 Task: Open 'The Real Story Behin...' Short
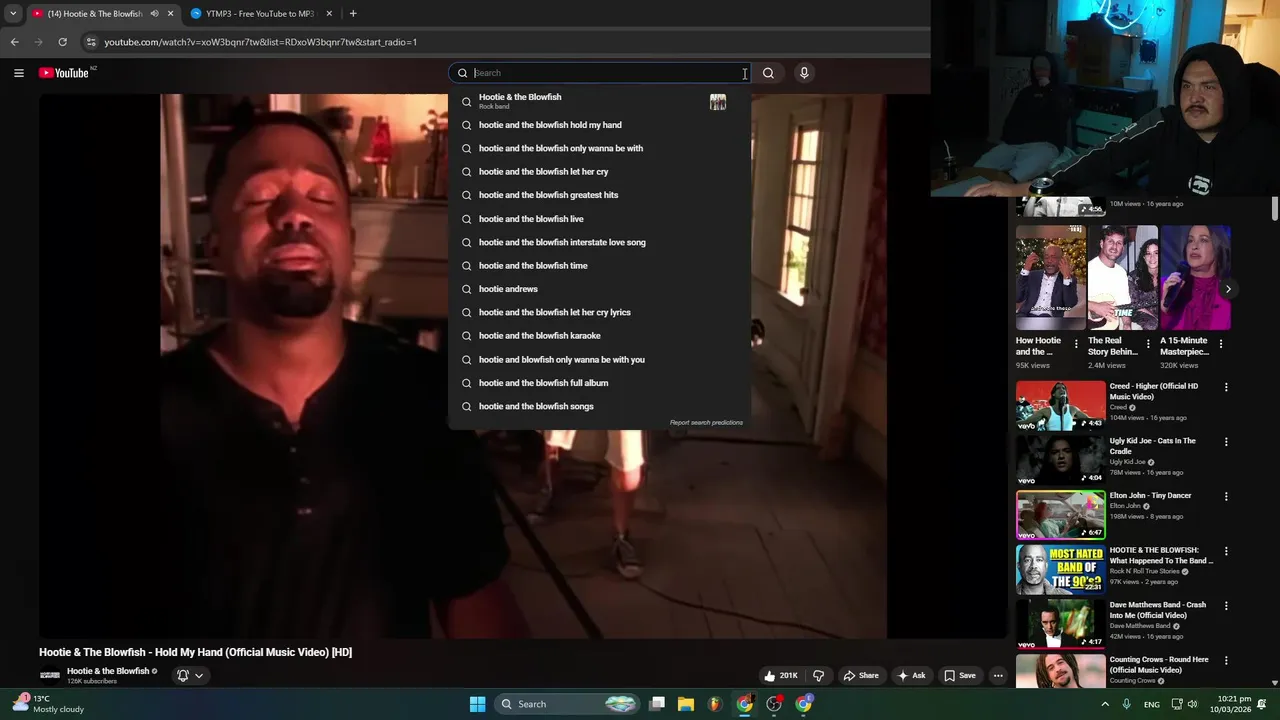1123,277
